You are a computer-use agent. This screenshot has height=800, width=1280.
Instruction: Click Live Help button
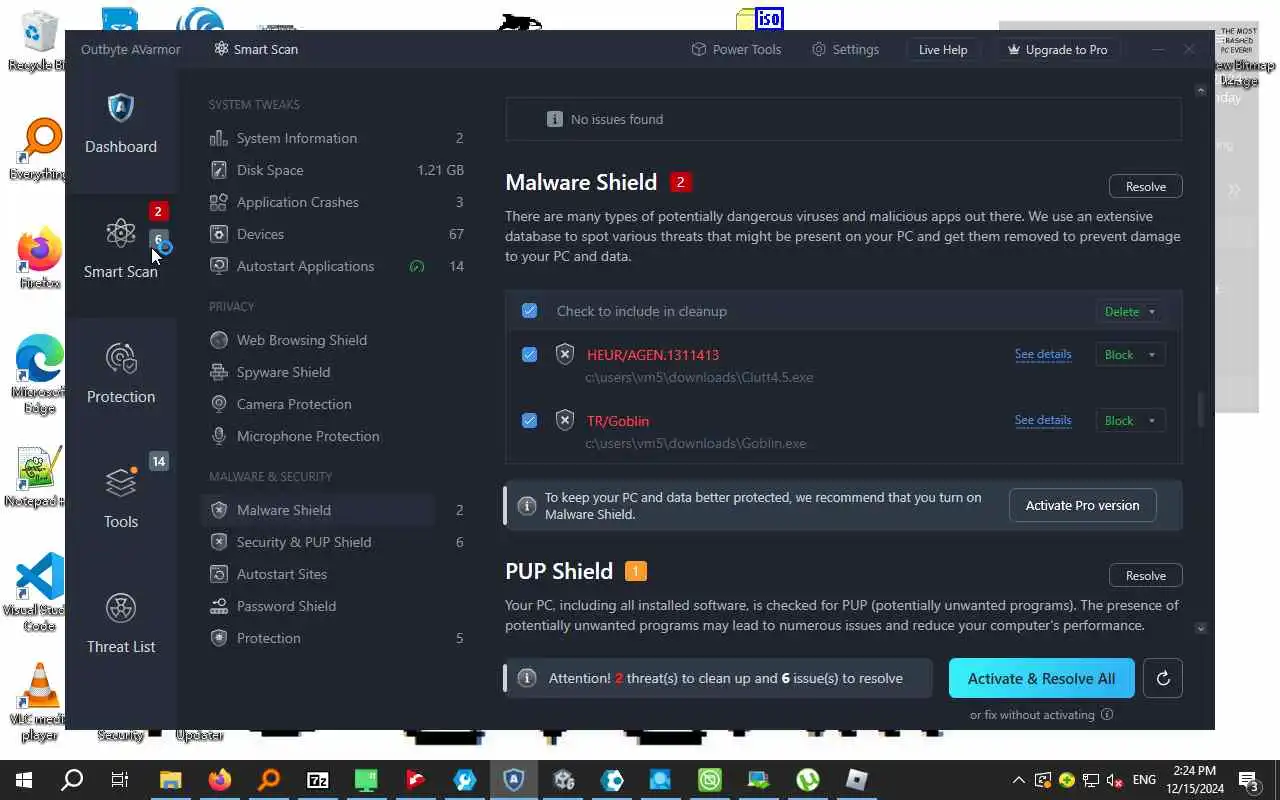(943, 50)
